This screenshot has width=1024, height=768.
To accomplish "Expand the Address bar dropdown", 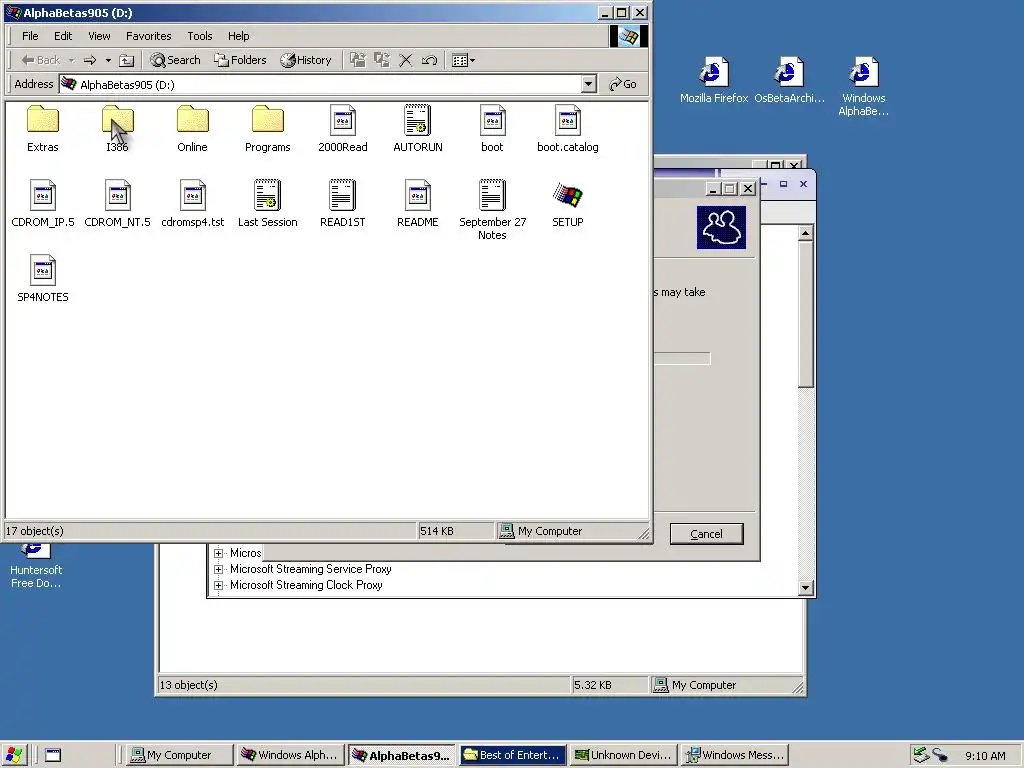I will coord(588,84).
